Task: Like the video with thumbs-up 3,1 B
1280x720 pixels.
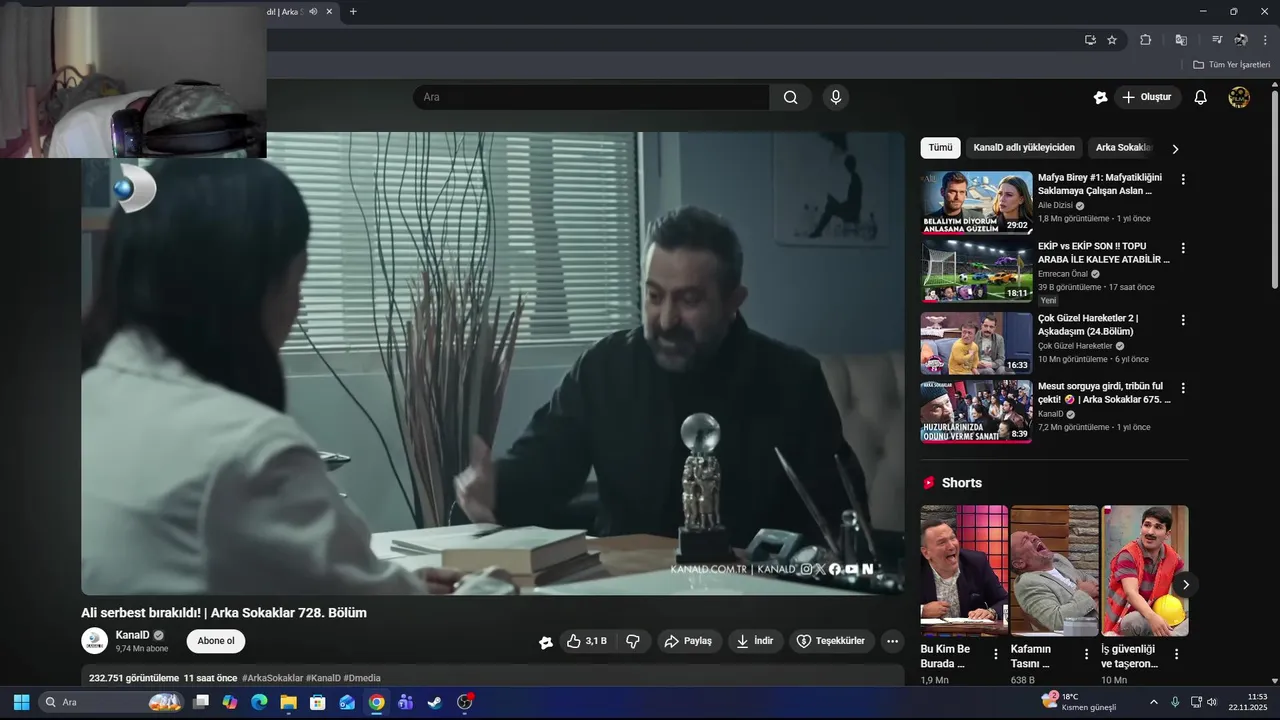Action: (x=588, y=641)
